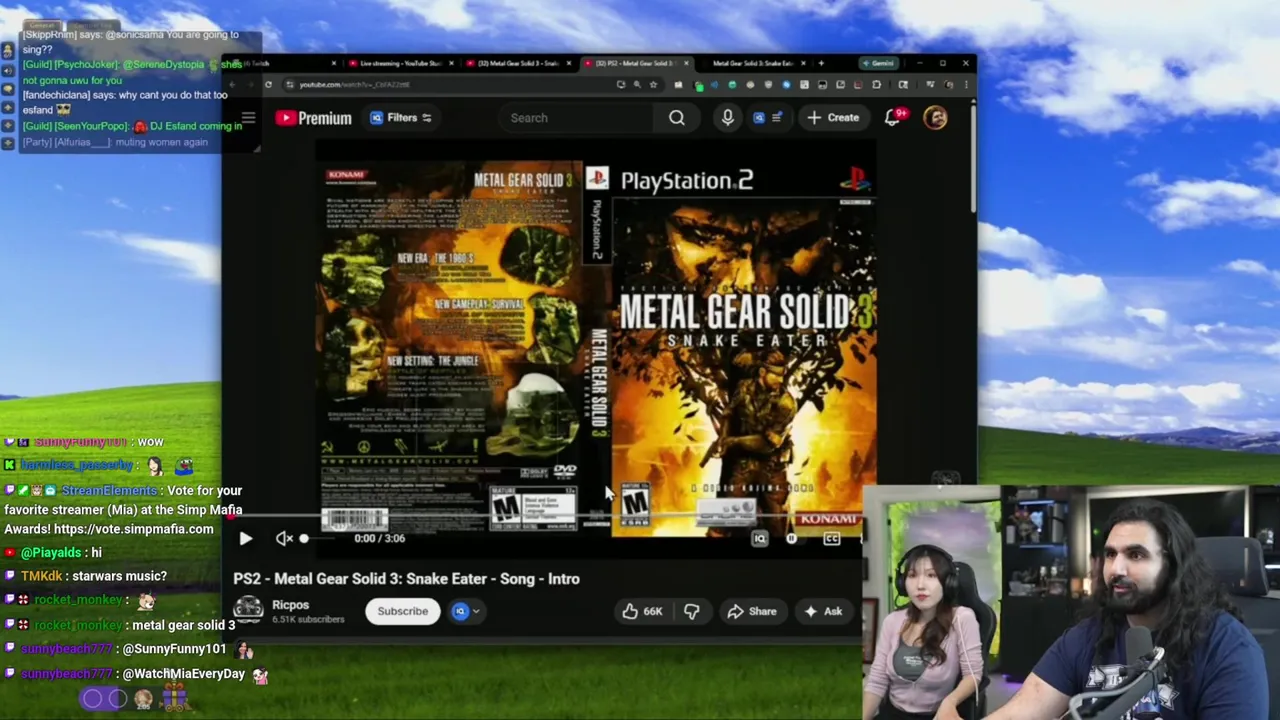
Task: Reload the page with browser refresh icon
Action: (268, 85)
